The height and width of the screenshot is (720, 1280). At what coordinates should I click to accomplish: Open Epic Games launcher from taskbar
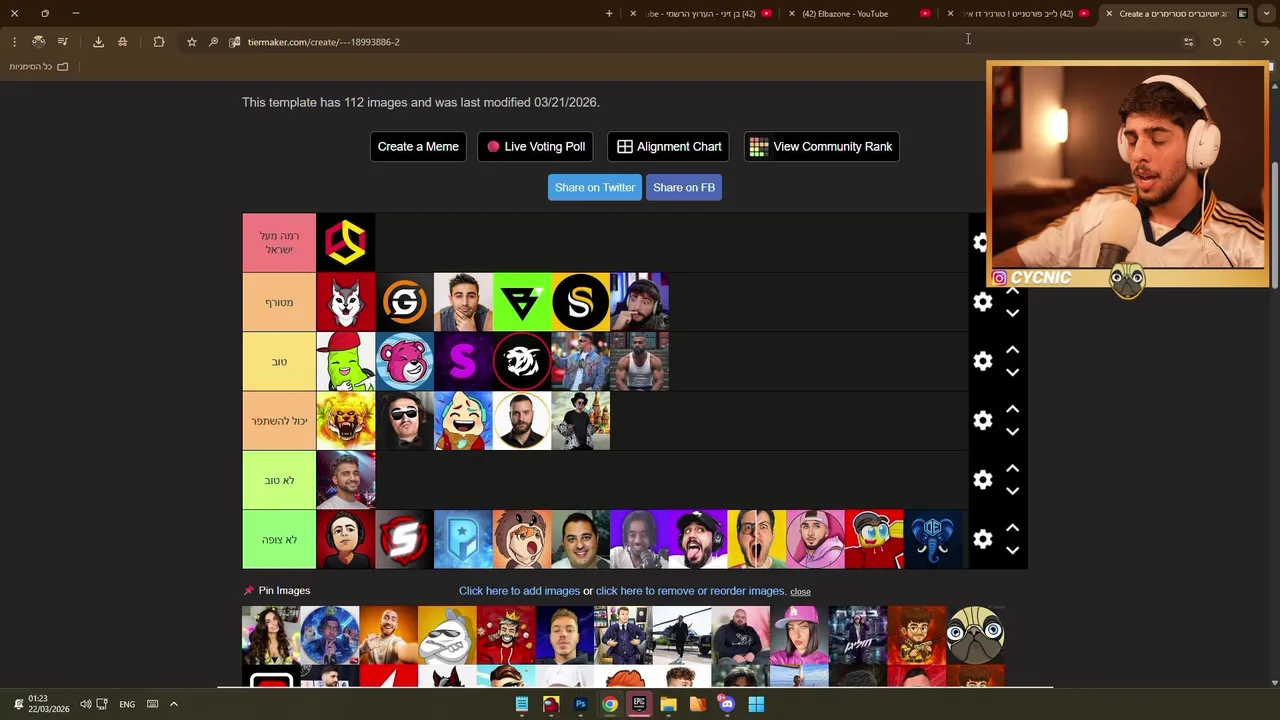[x=639, y=704]
